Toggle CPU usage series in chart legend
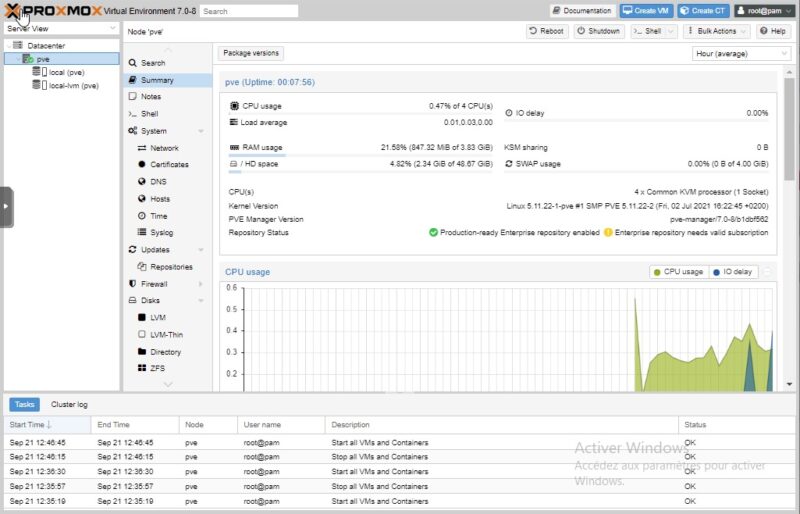Viewport: 800px width, 514px height. [x=678, y=271]
